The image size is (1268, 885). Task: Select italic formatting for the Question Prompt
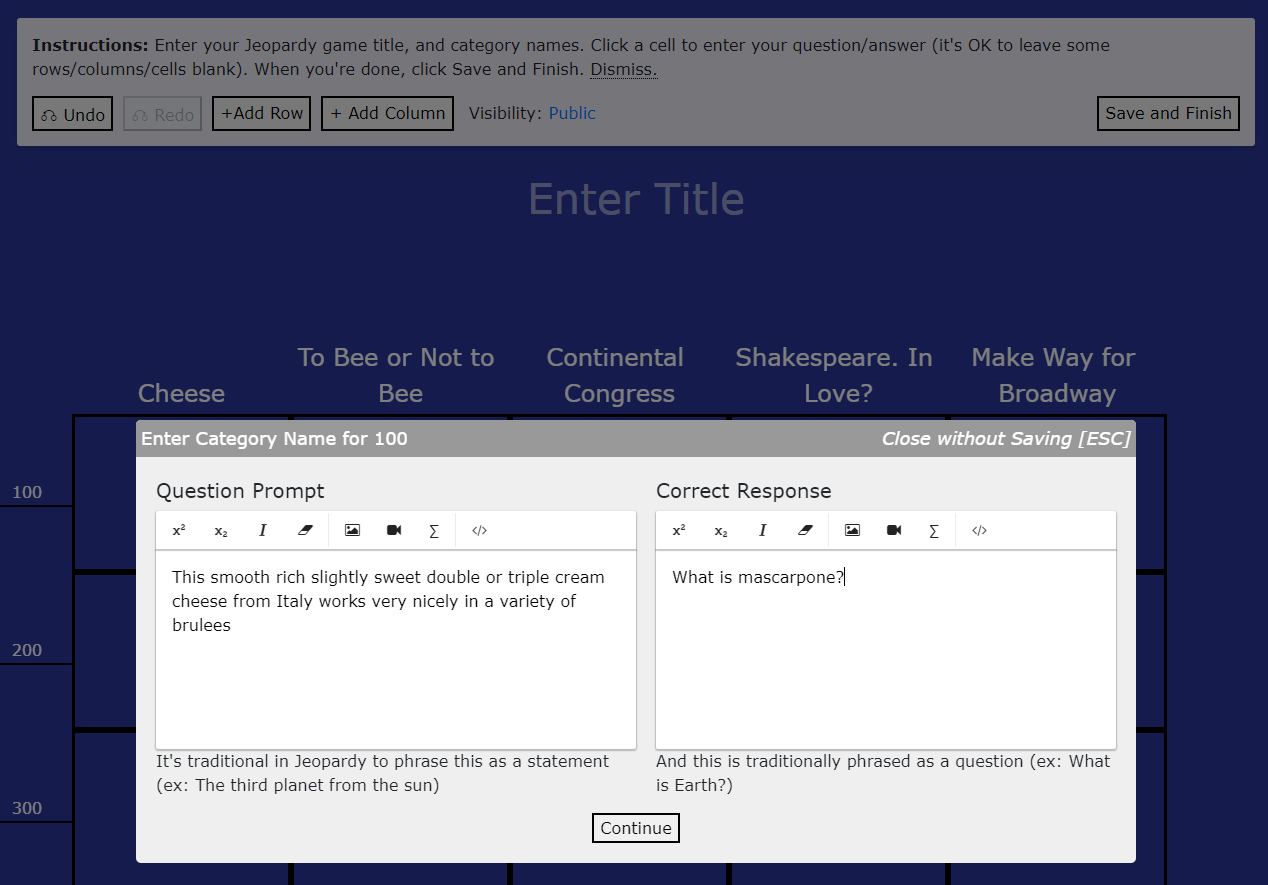click(262, 530)
